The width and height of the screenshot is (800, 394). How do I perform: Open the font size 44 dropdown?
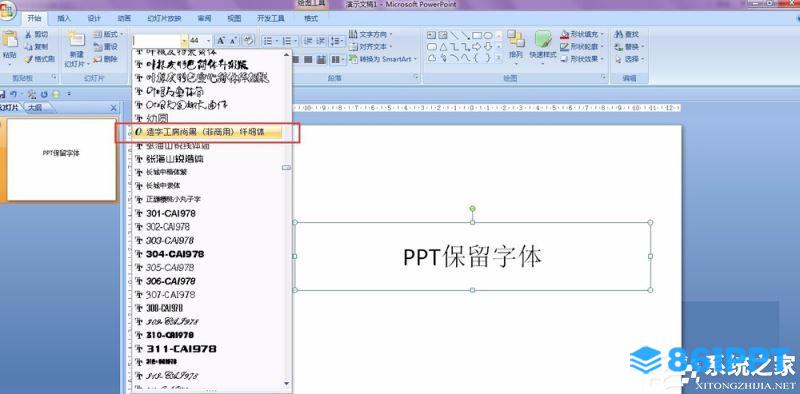(x=208, y=40)
